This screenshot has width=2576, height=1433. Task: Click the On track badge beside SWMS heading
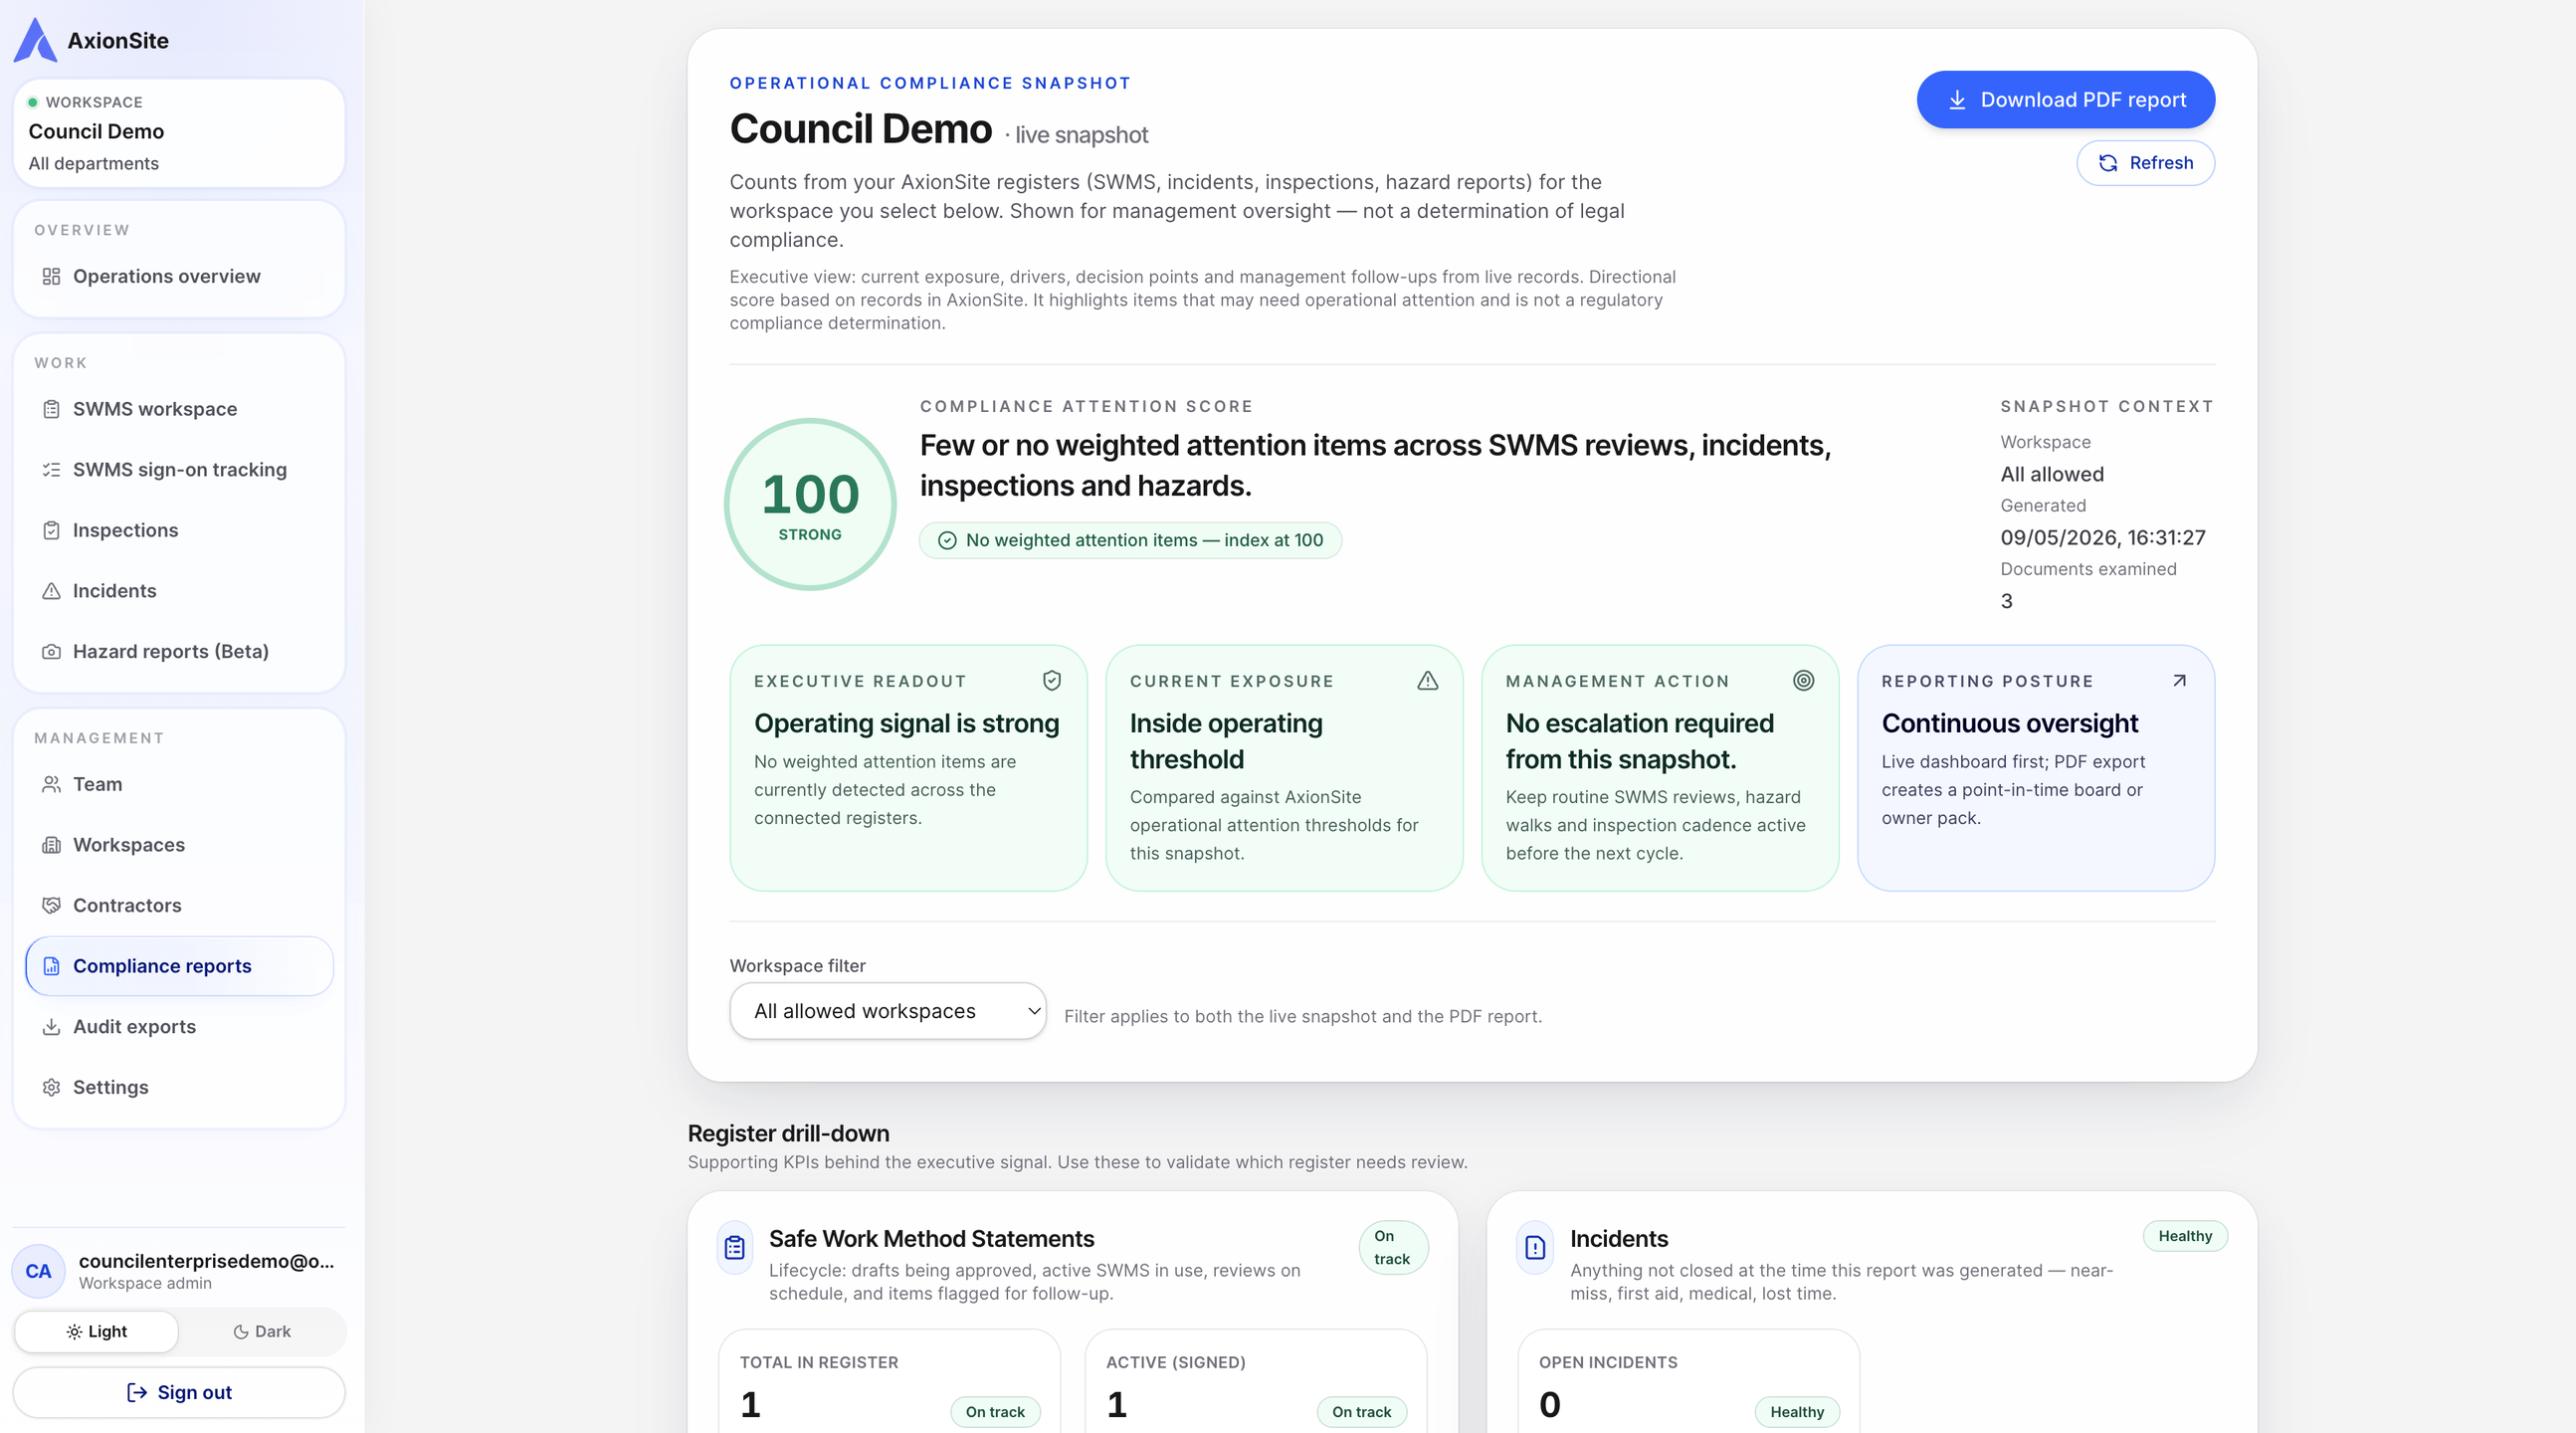tap(1393, 1247)
